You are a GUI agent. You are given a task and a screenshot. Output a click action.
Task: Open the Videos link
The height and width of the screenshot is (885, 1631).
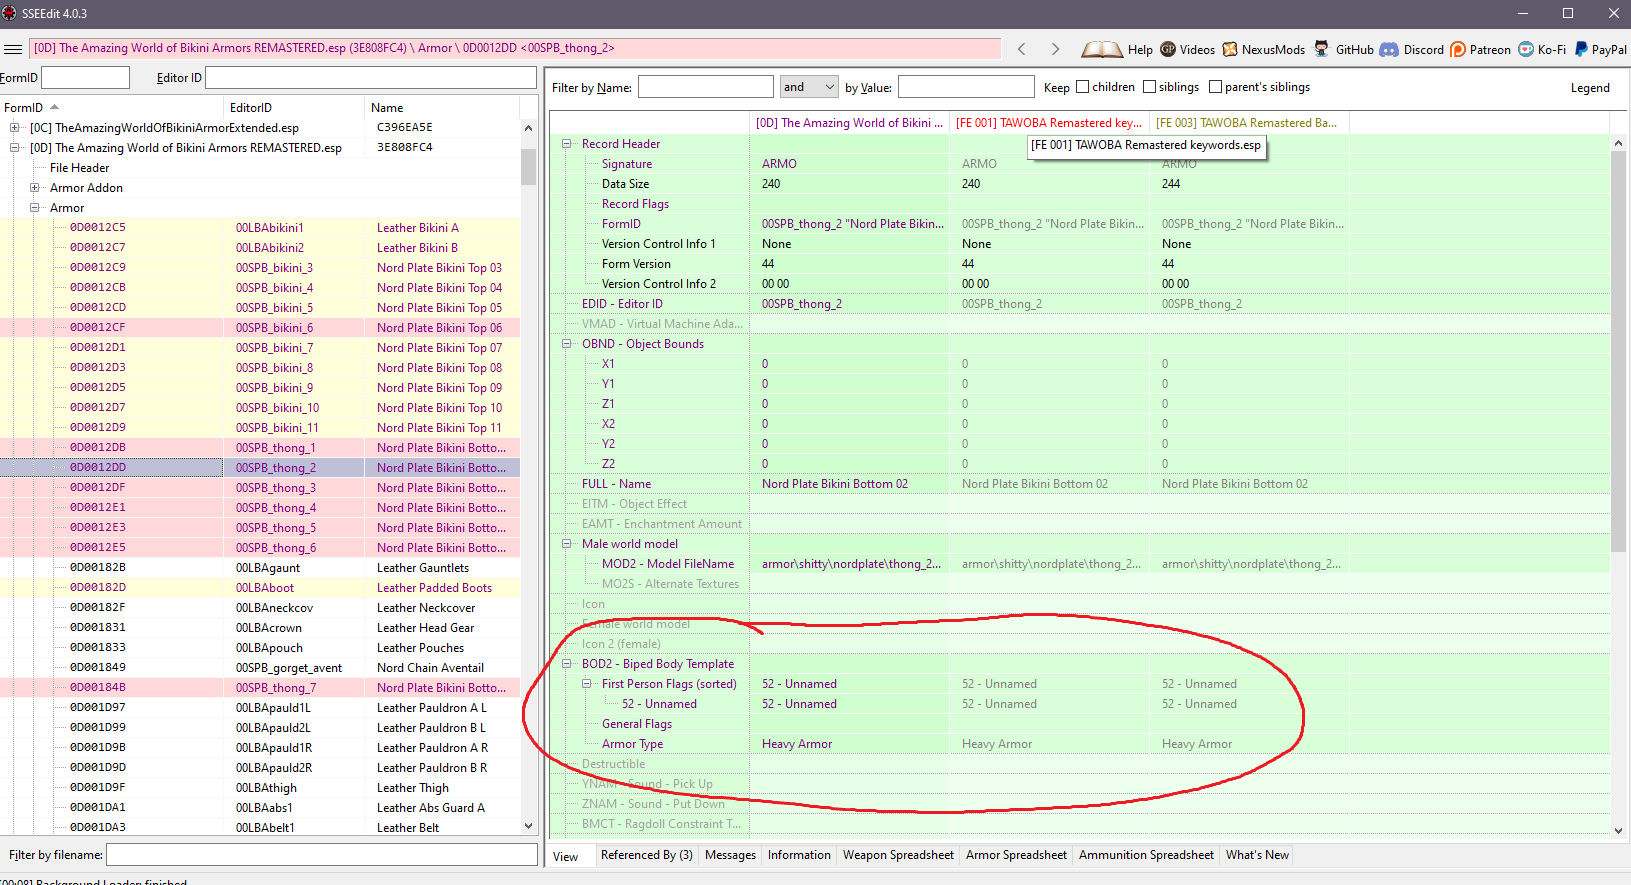tap(1187, 49)
